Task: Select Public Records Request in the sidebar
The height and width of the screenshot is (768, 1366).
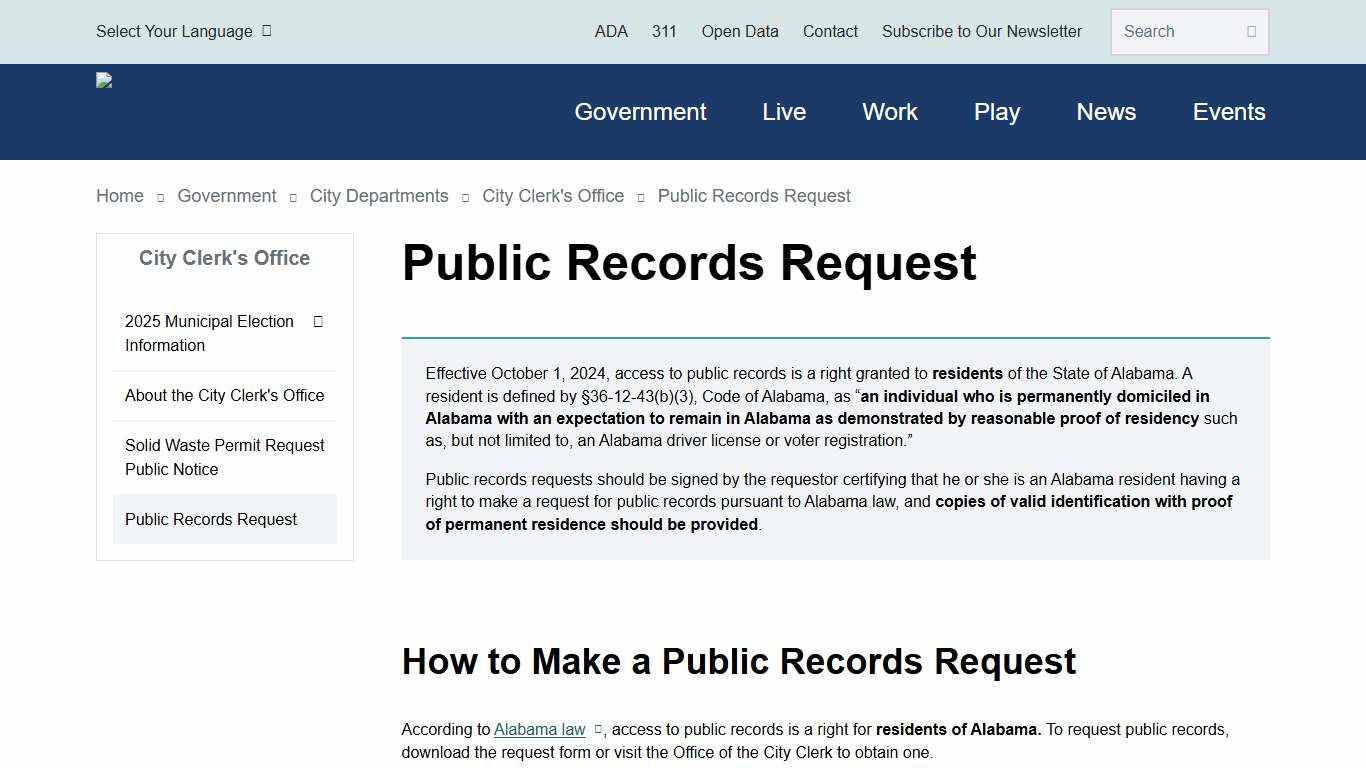Action: pyautogui.click(x=210, y=519)
